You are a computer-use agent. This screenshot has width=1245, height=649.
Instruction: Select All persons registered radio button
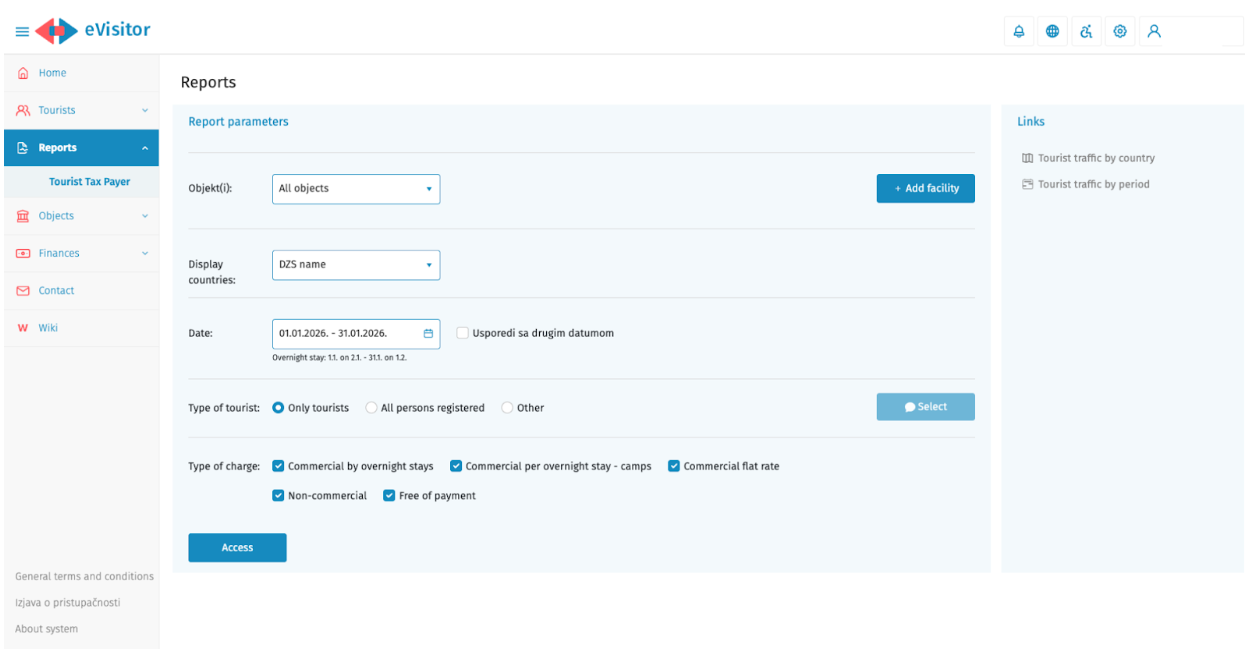pyautogui.click(x=371, y=408)
